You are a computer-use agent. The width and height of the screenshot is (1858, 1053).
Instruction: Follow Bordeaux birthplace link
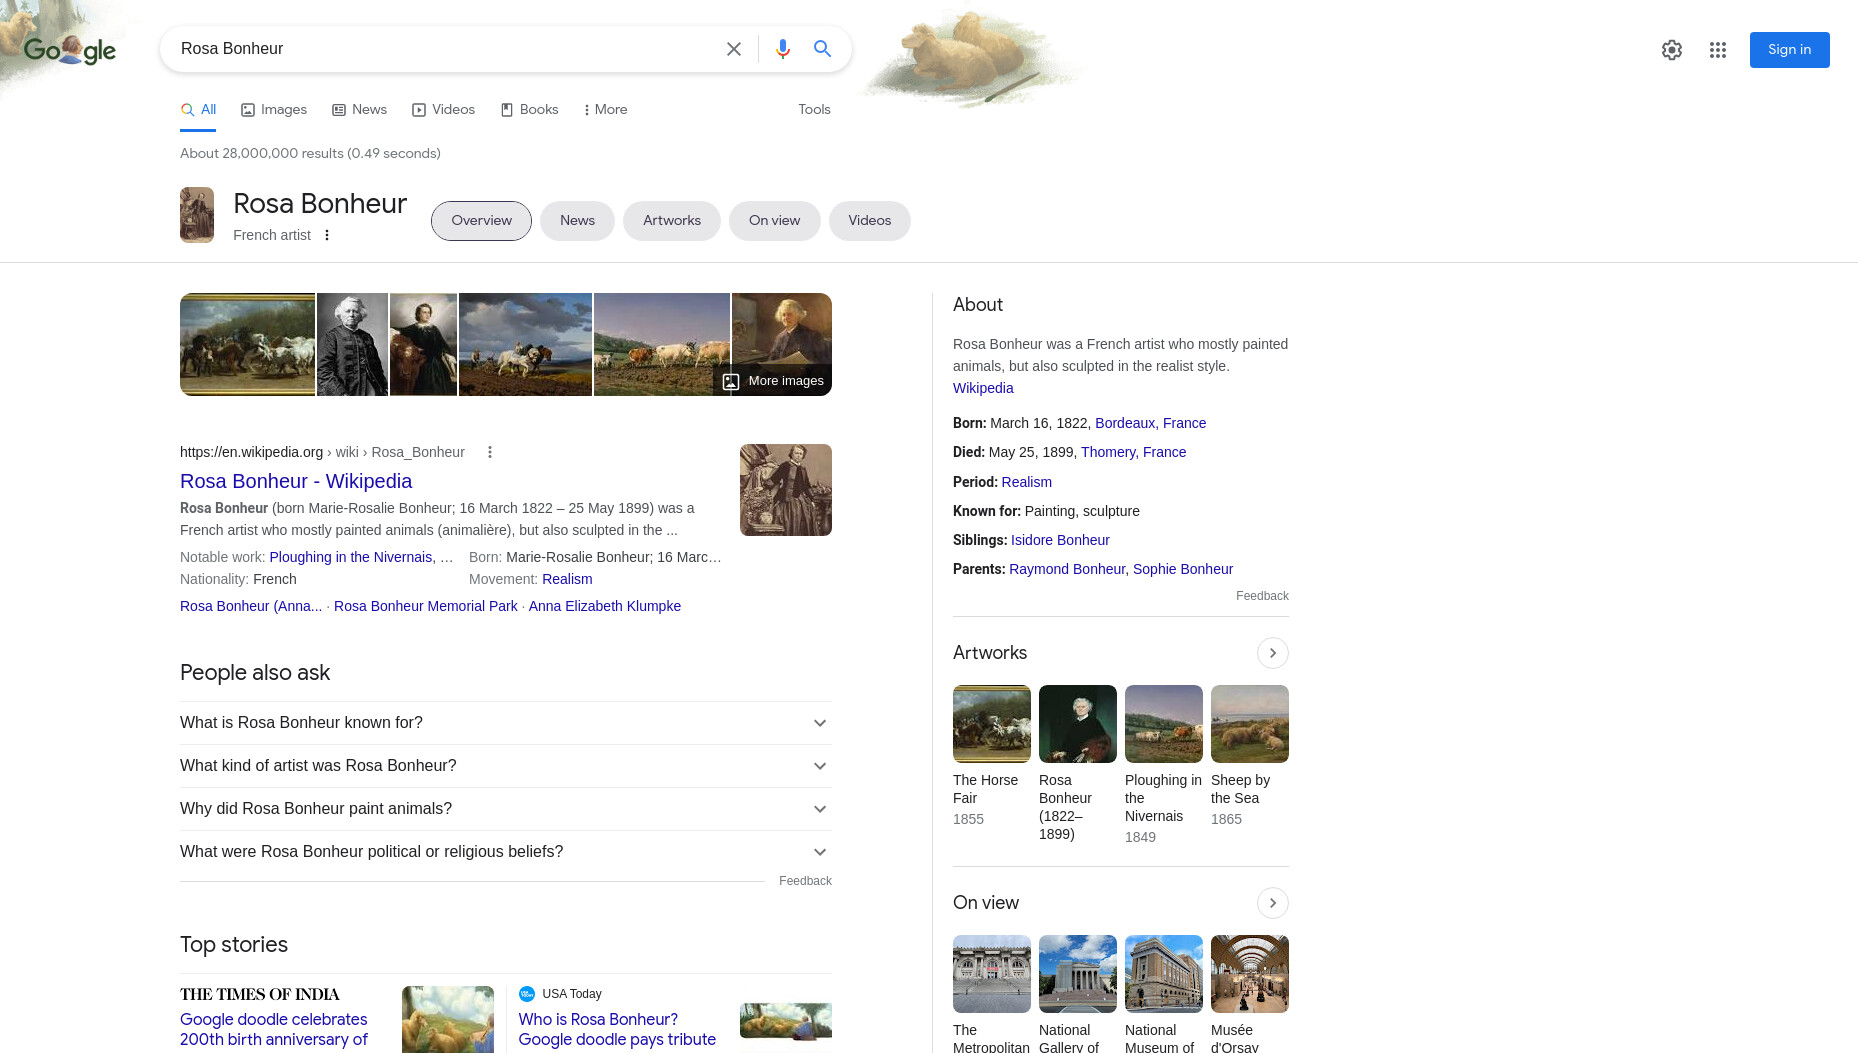1125,423
